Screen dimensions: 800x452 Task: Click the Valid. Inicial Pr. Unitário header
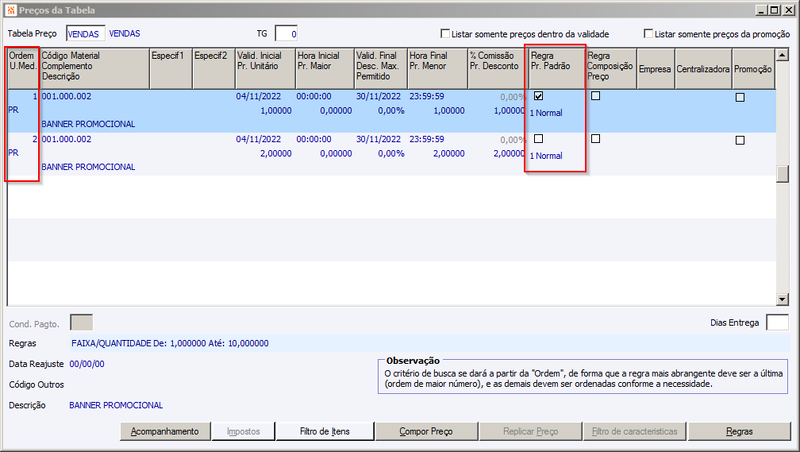(265, 69)
